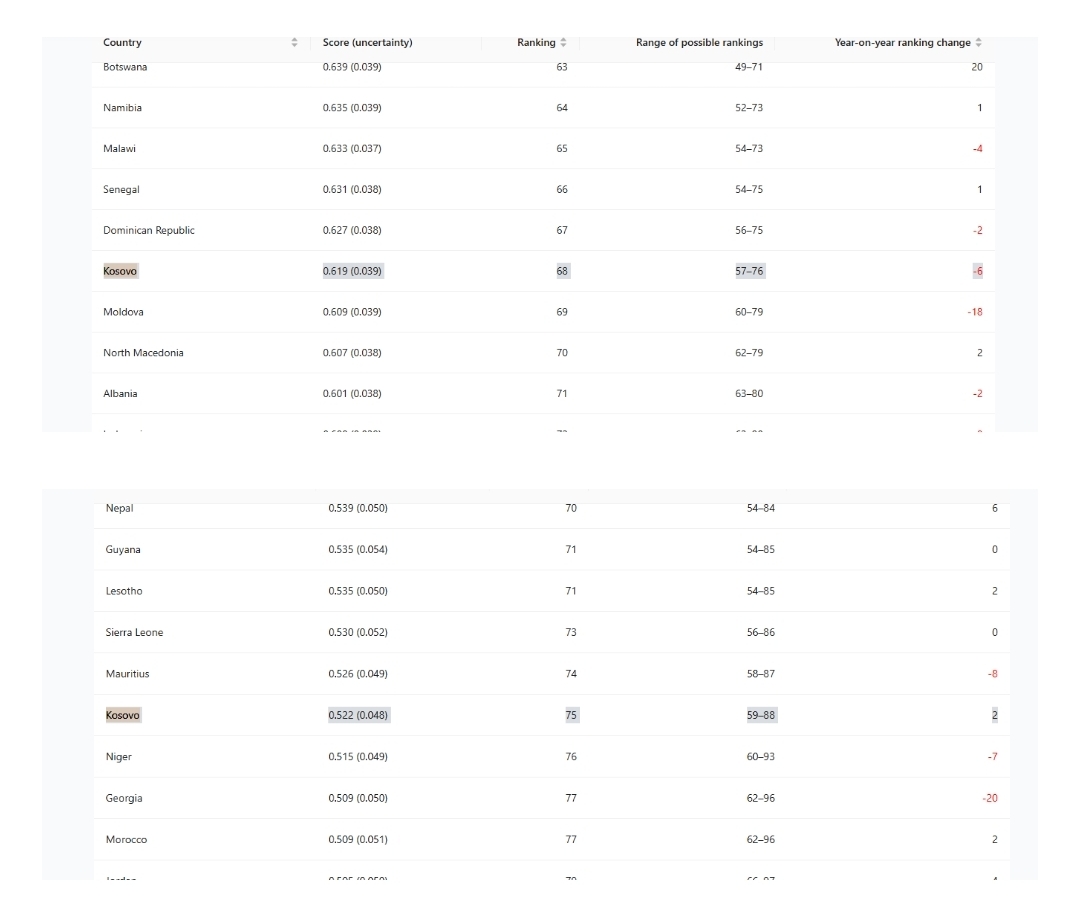Image resolution: width=1080 pixels, height=915 pixels.
Task: Sort by Year-on-year ranking change arrows
Action: [x=979, y=43]
